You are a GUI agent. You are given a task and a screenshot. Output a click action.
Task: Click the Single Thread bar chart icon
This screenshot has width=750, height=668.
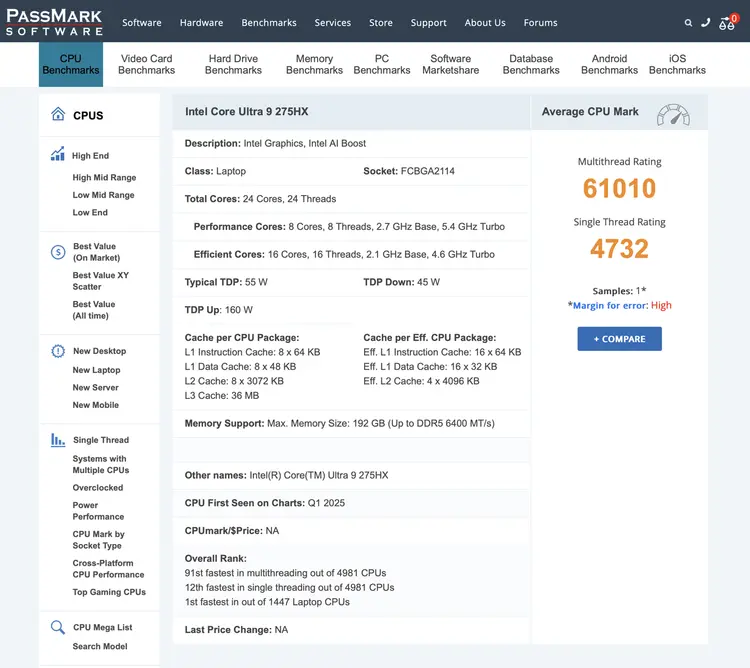click(58, 440)
